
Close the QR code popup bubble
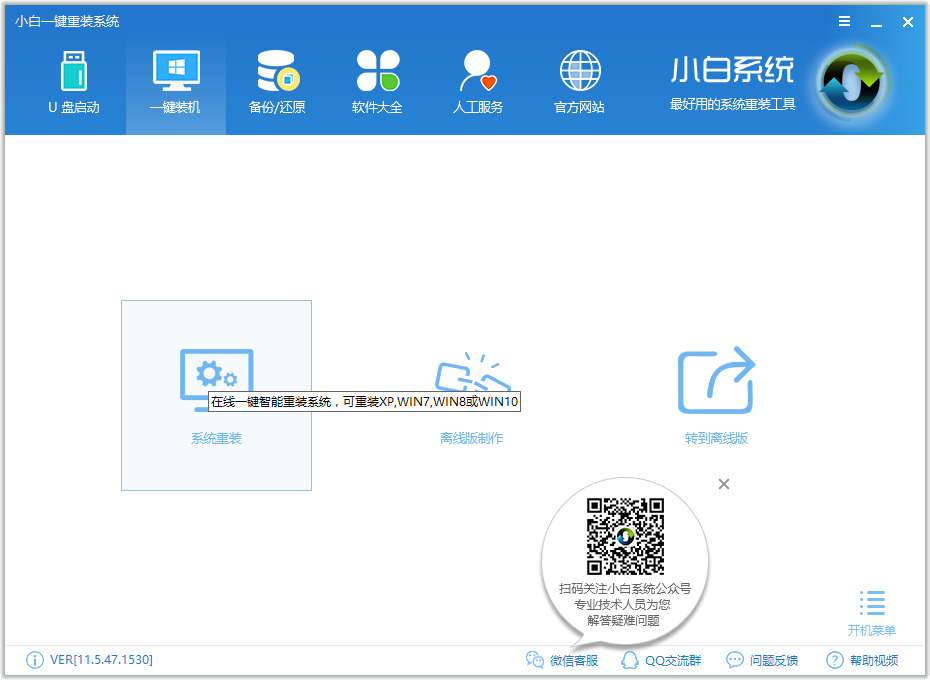click(724, 484)
